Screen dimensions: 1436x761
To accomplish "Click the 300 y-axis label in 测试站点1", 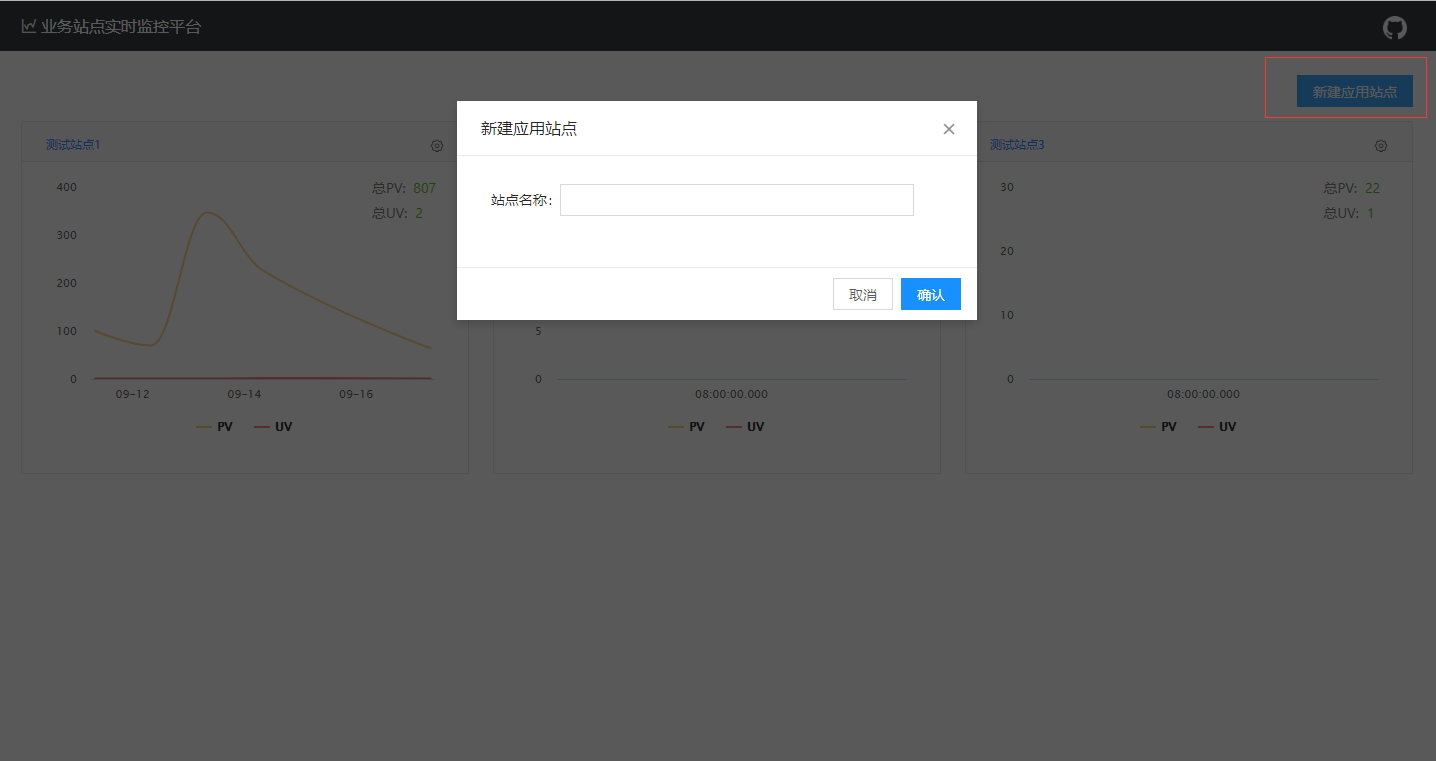I will pyautogui.click(x=67, y=235).
